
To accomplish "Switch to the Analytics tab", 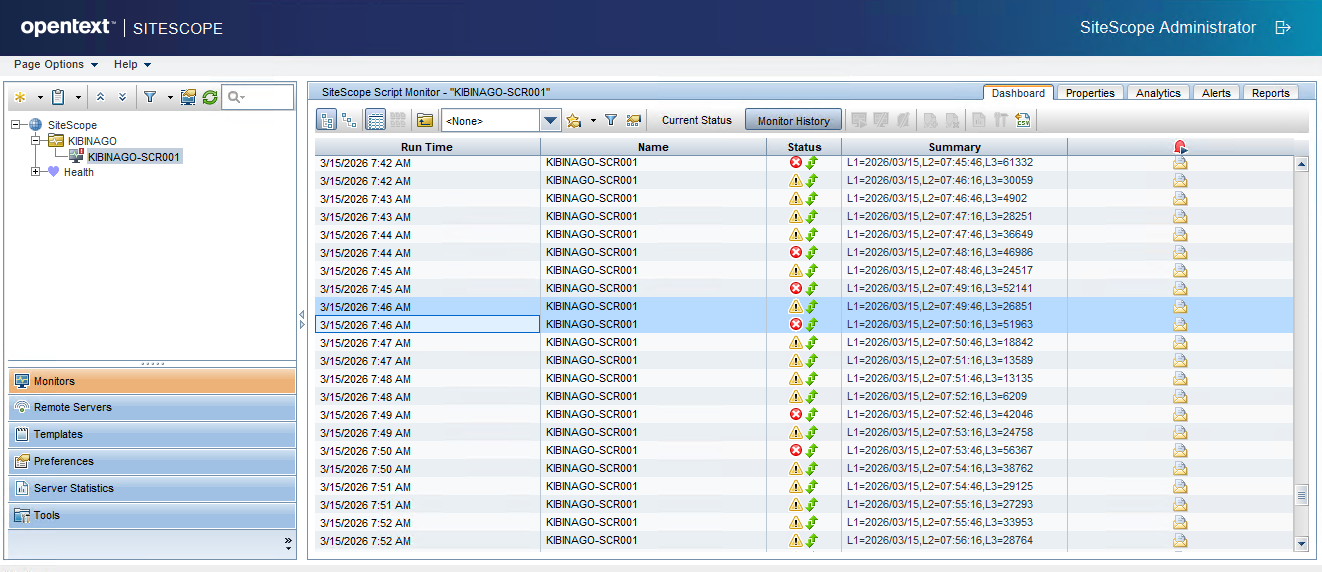I will coord(1158,93).
